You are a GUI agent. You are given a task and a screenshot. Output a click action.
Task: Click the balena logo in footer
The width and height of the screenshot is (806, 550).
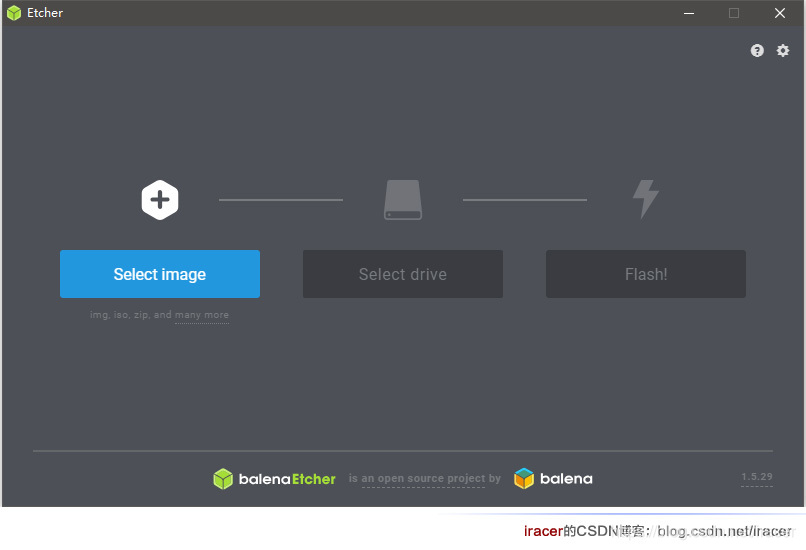pyautogui.click(x=553, y=479)
